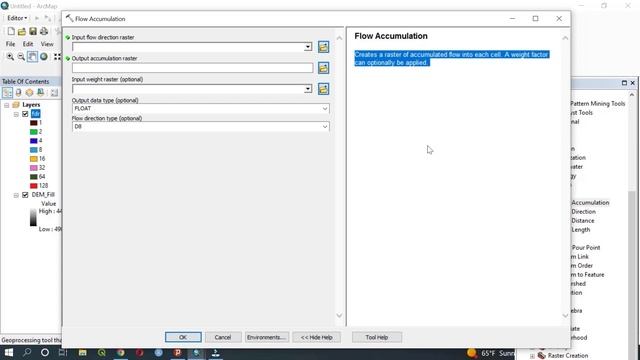Click Output accumulation raster text field
640x360 pixels.
[192, 68]
